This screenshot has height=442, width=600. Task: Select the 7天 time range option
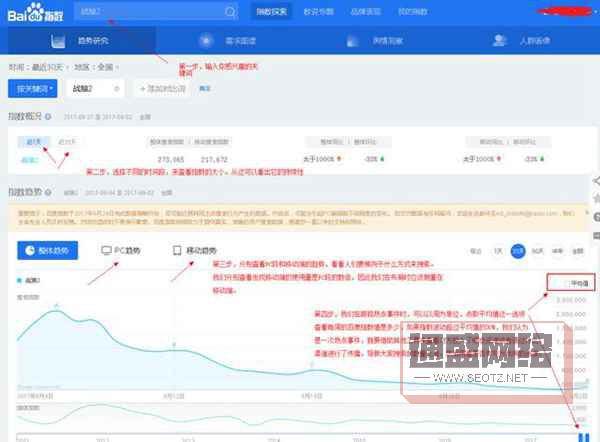(x=498, y=251)
